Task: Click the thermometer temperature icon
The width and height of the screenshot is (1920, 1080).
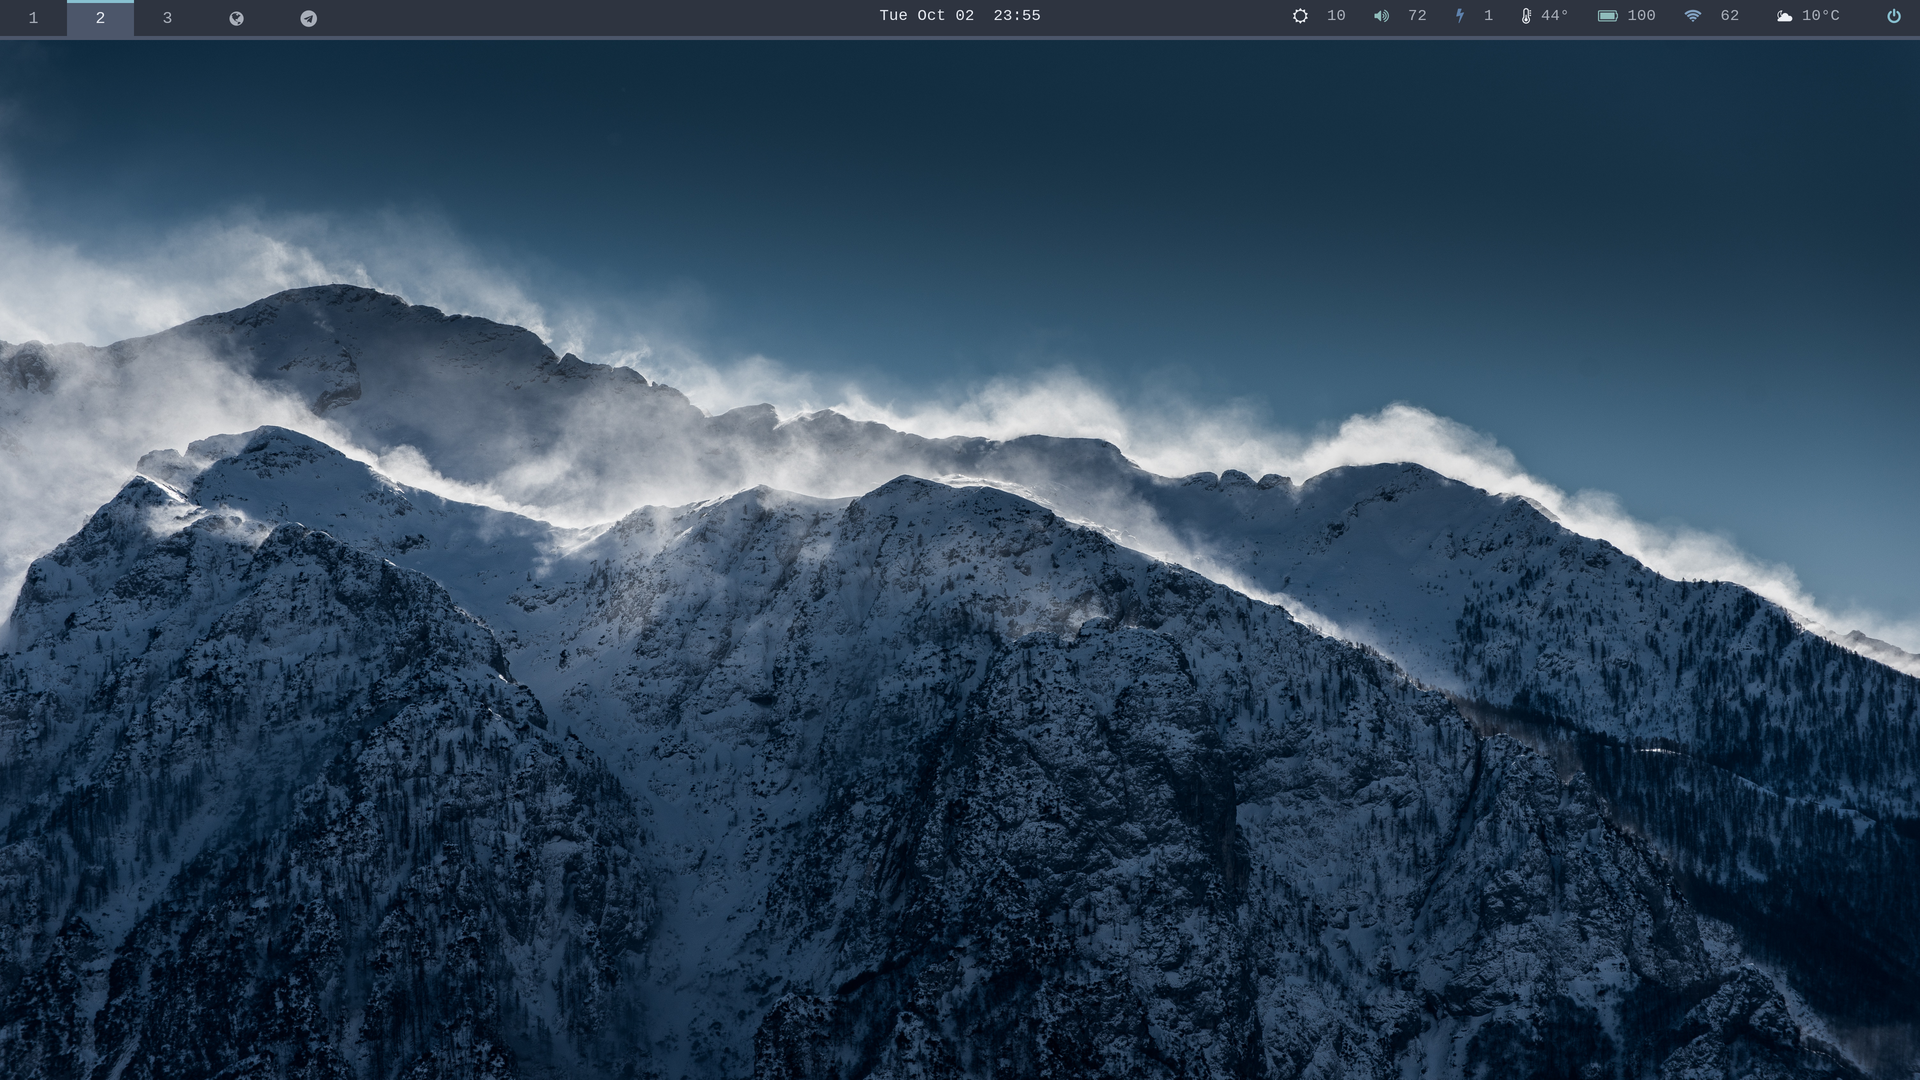Action: click(1526, 16)
